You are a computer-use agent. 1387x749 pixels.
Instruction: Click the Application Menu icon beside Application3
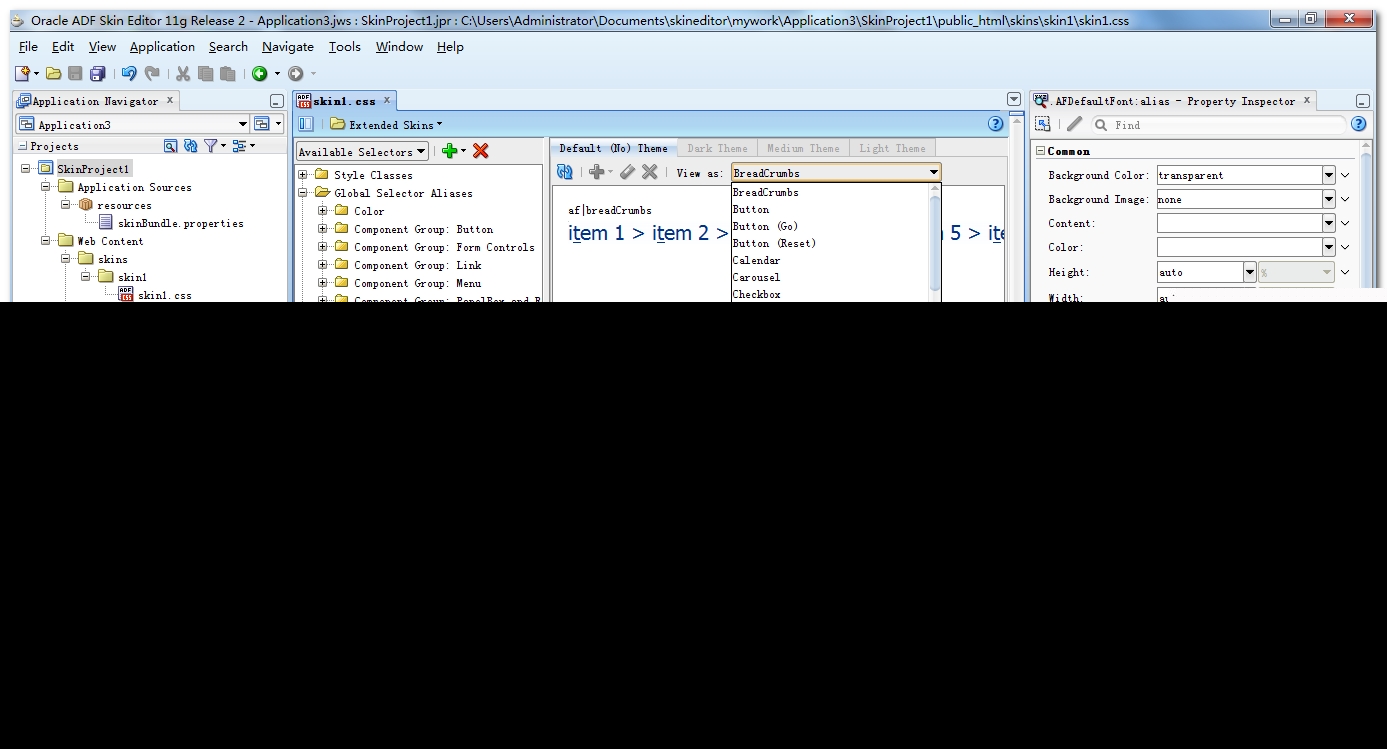[x=266, y=124]
